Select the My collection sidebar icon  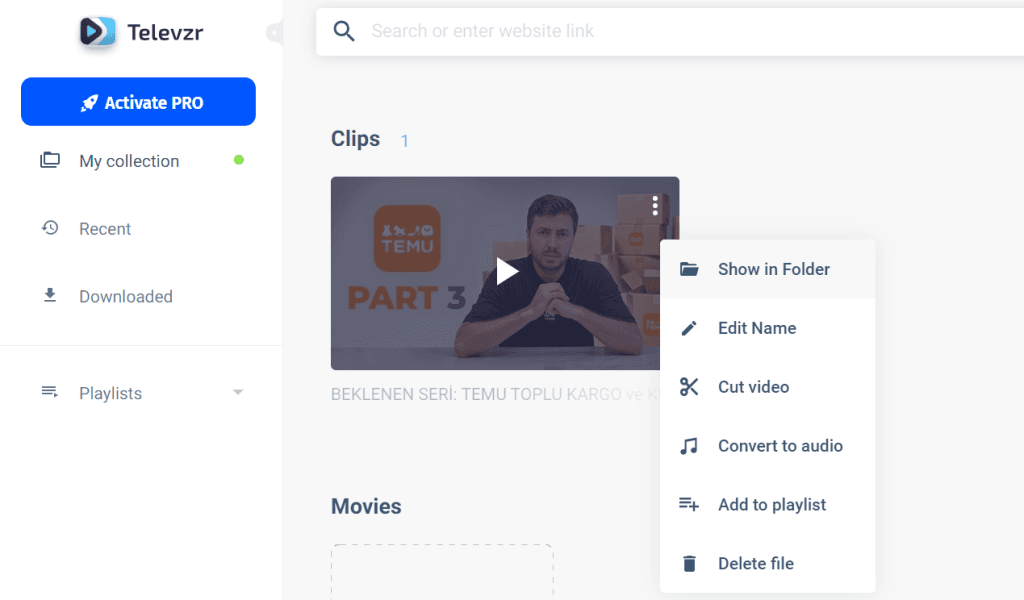coord(49,160)
